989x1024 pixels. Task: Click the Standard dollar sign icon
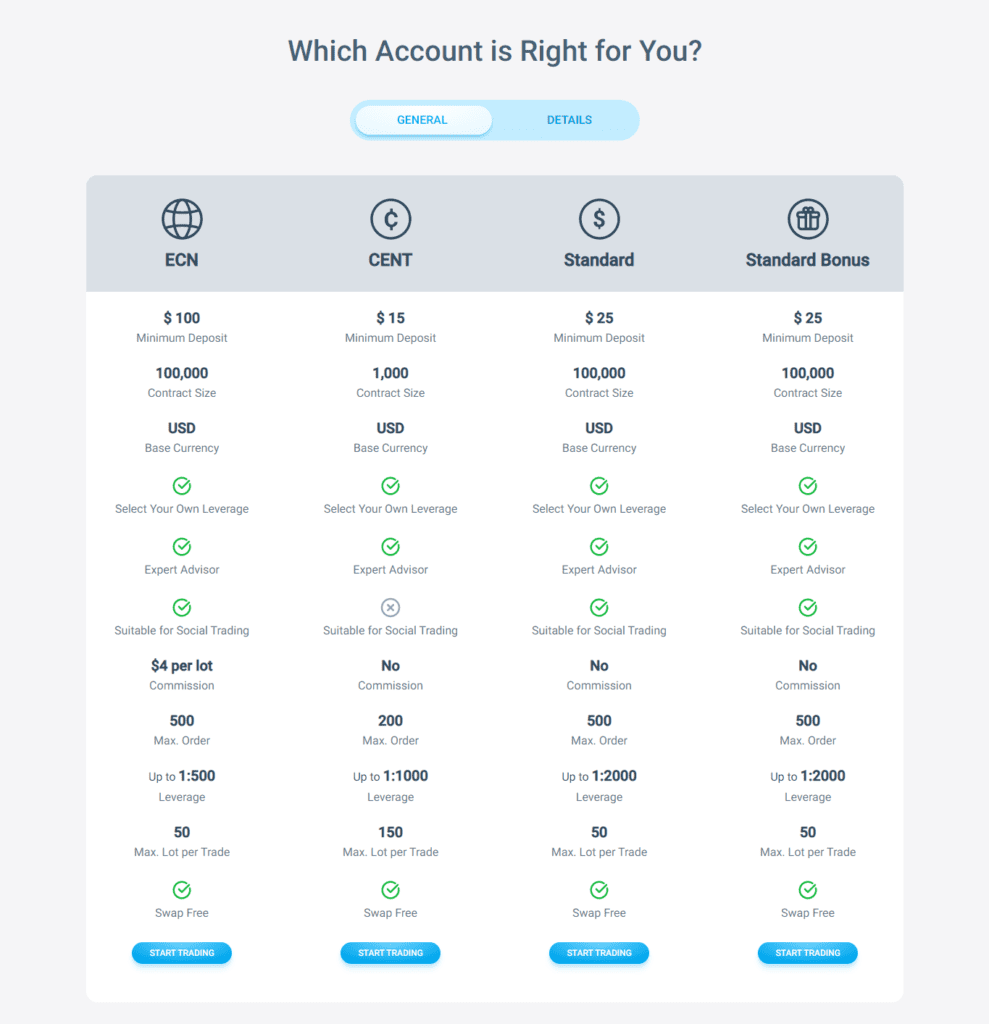(x=599, y=219)
